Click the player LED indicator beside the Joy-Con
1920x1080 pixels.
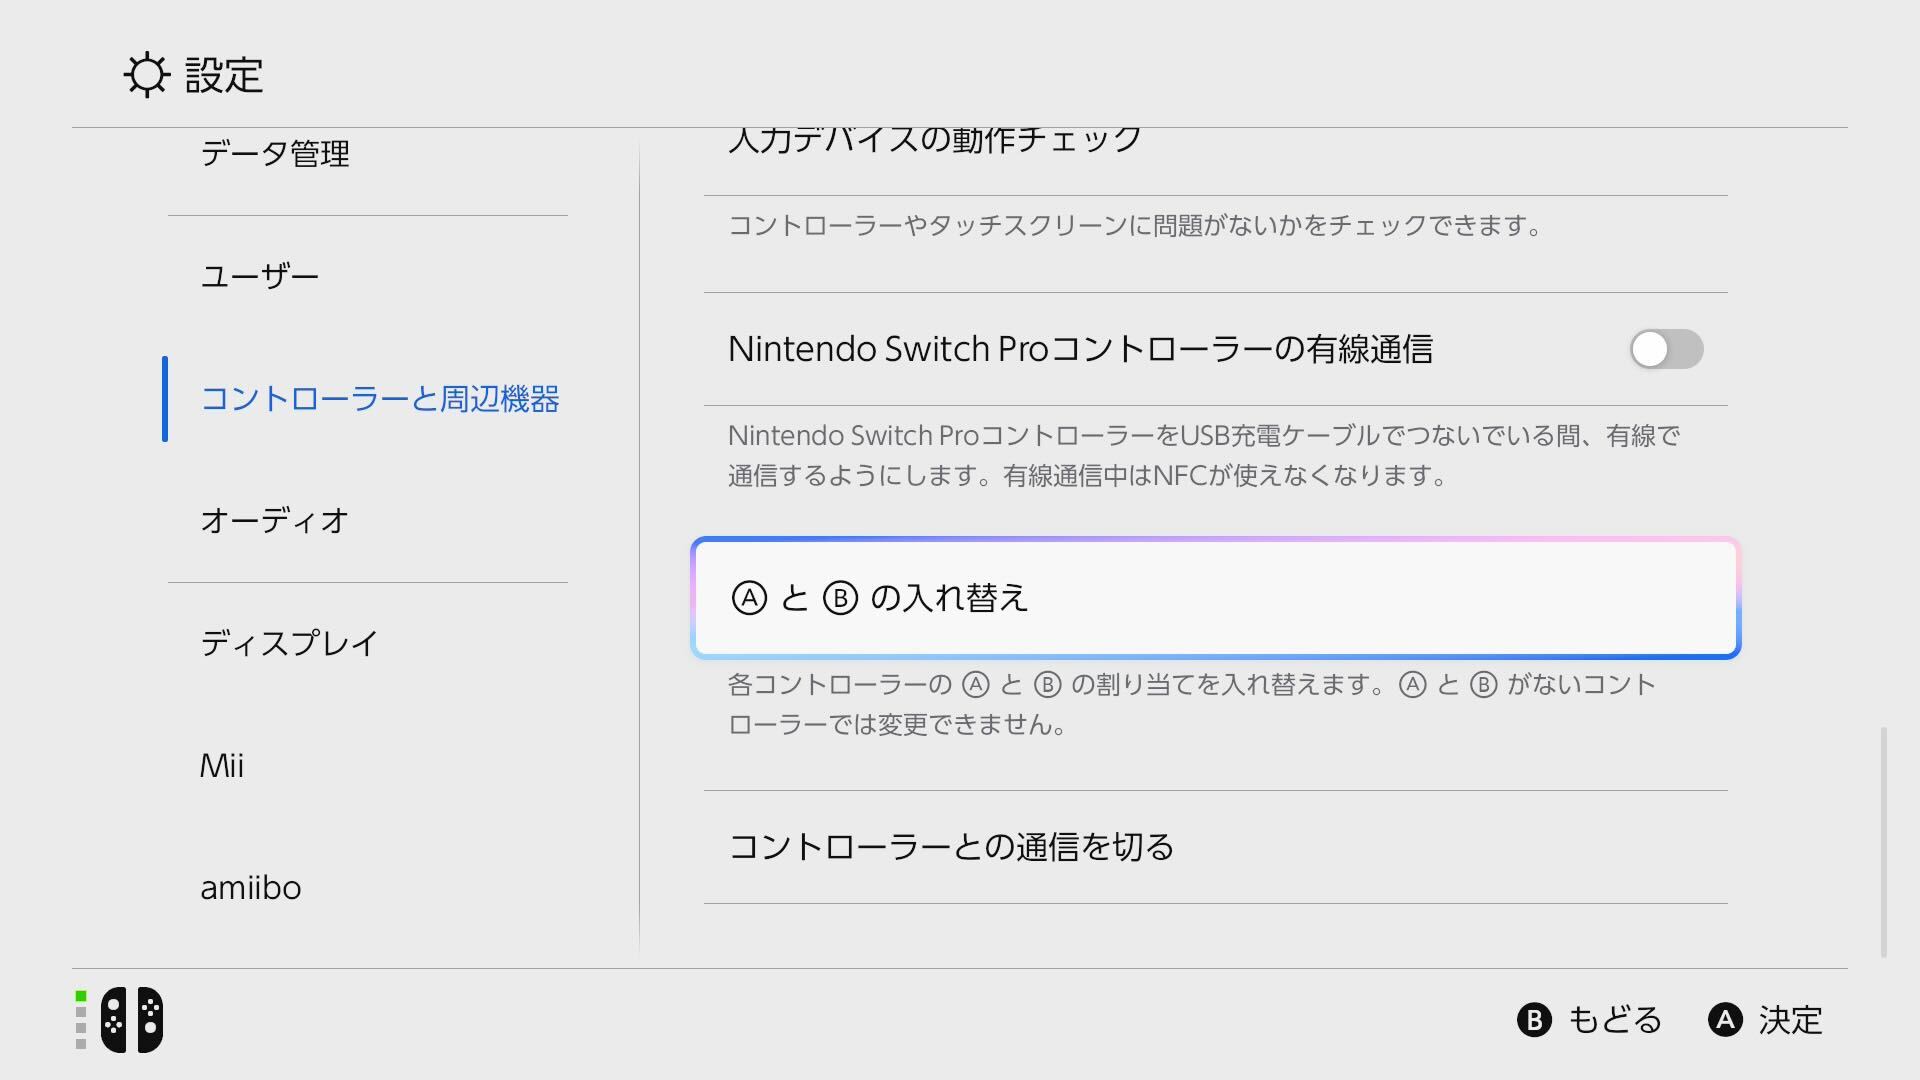coord(81,1020)
